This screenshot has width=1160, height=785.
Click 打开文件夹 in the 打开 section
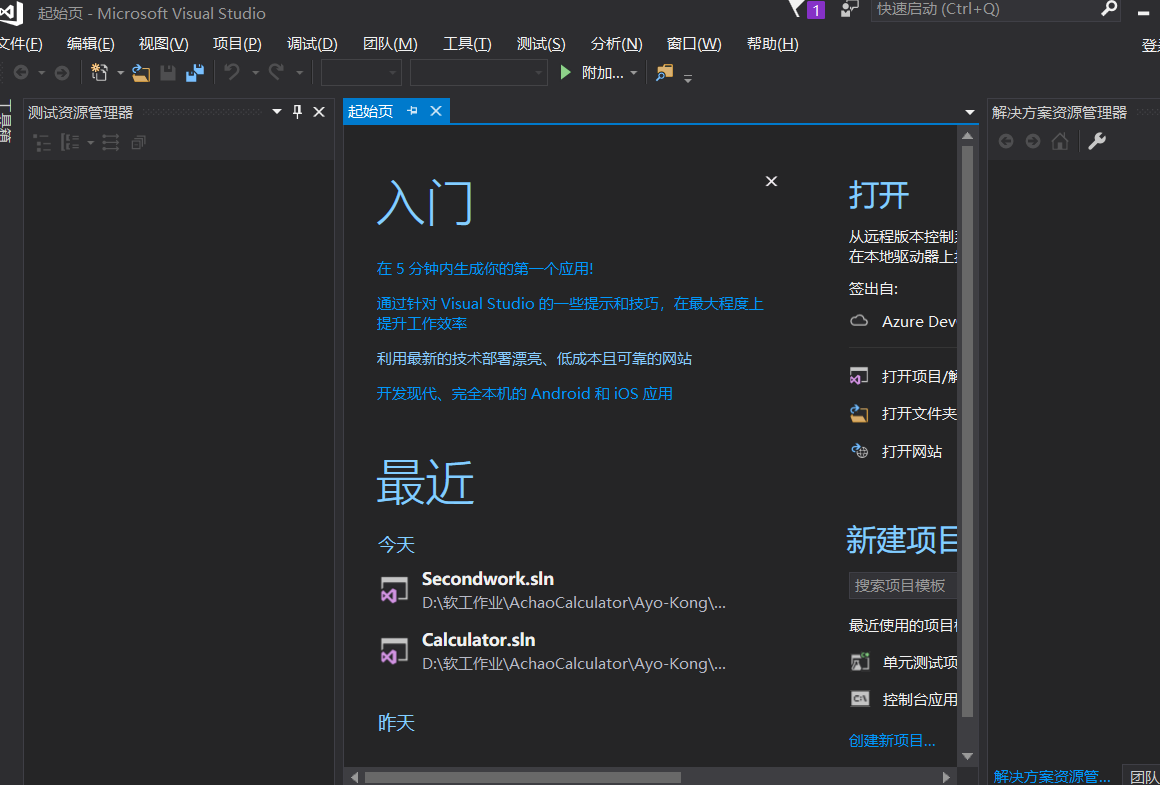point(904,414)
